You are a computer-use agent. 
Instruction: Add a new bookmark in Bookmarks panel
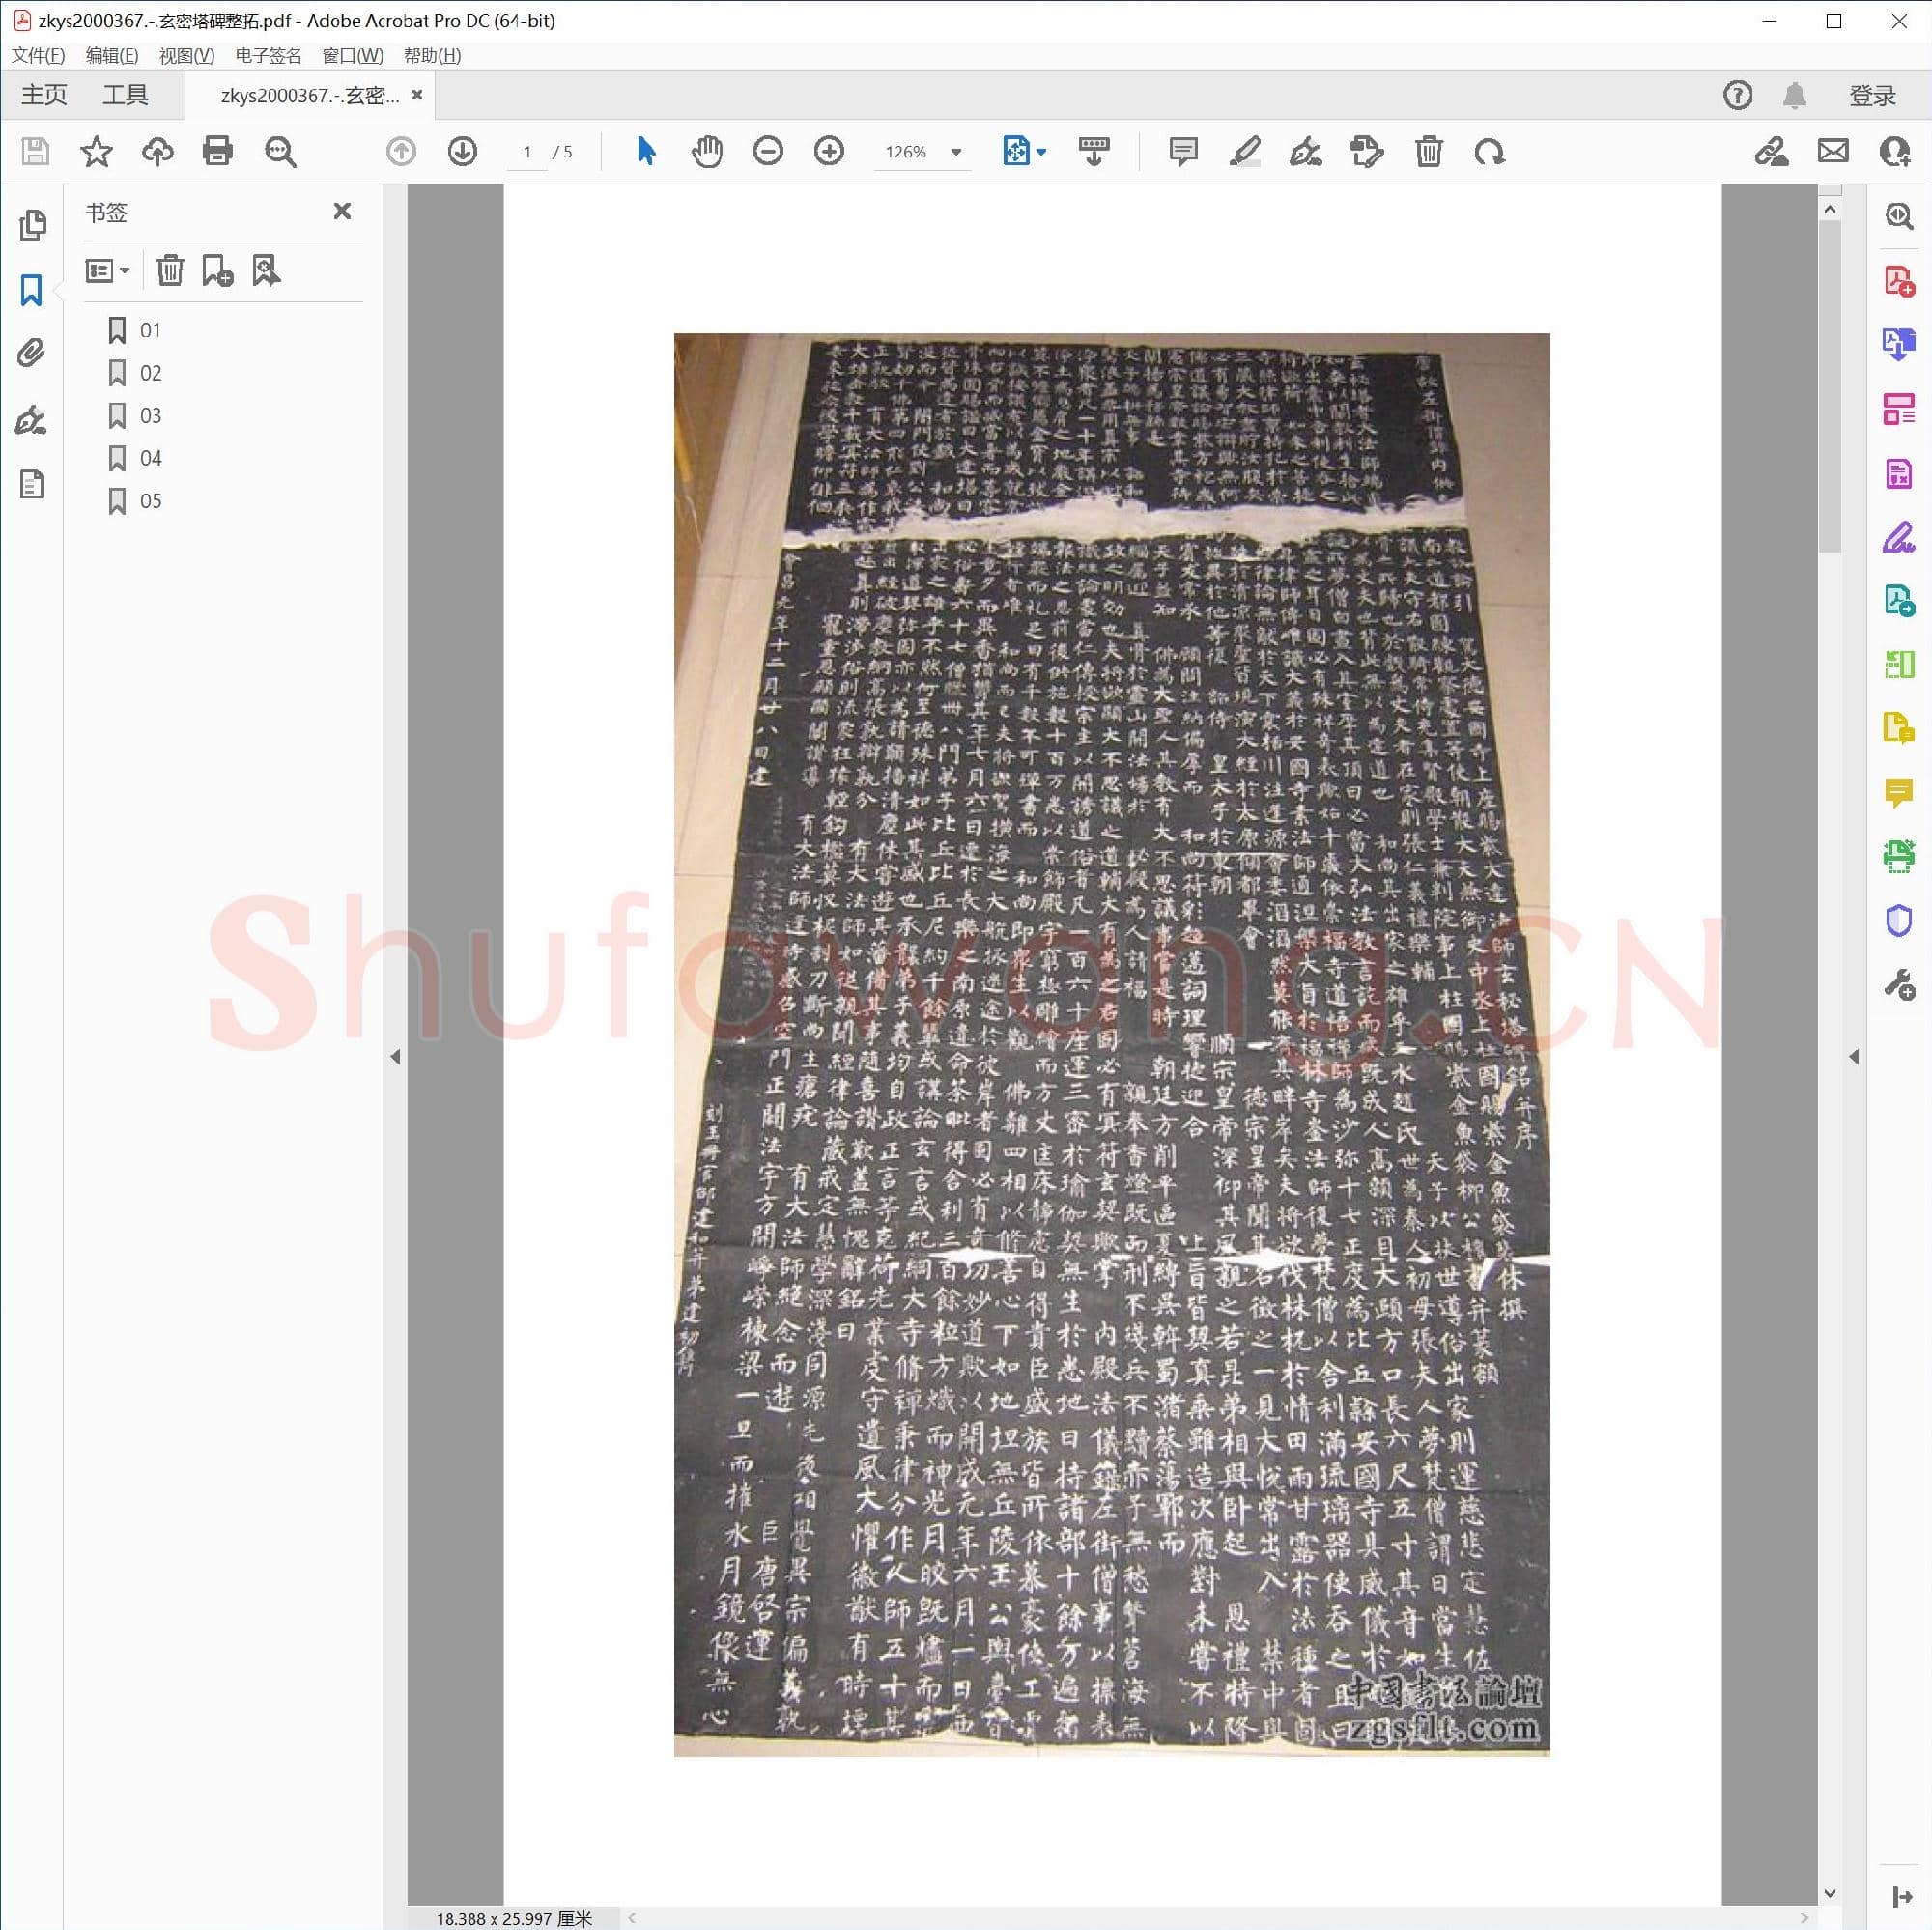click(217, 270)
